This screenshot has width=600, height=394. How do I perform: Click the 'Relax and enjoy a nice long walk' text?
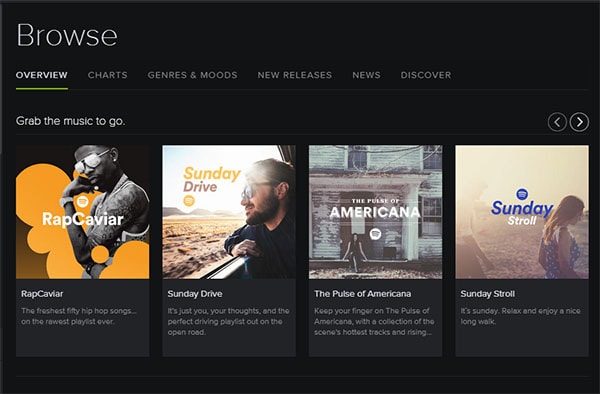(x=520, y=316)
